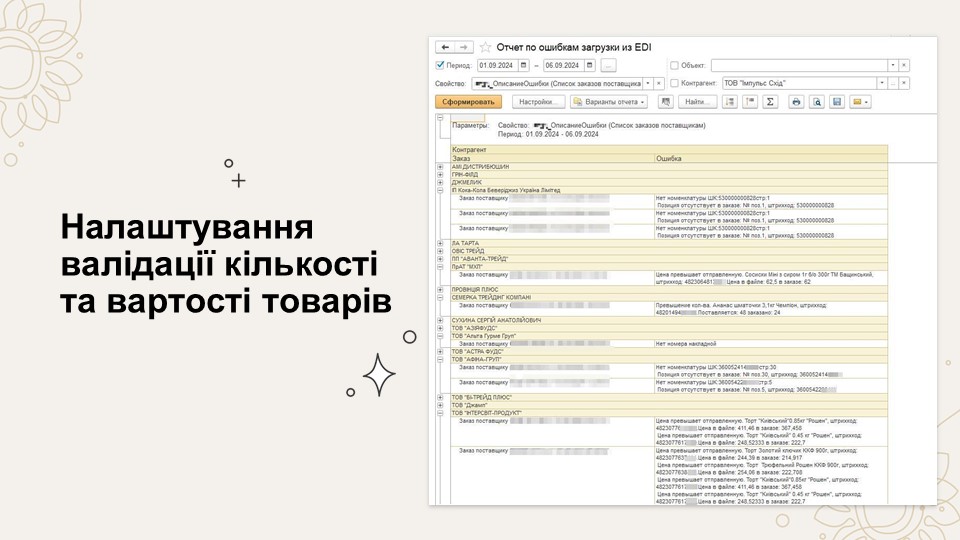Click the print report icon

(796, 102)
